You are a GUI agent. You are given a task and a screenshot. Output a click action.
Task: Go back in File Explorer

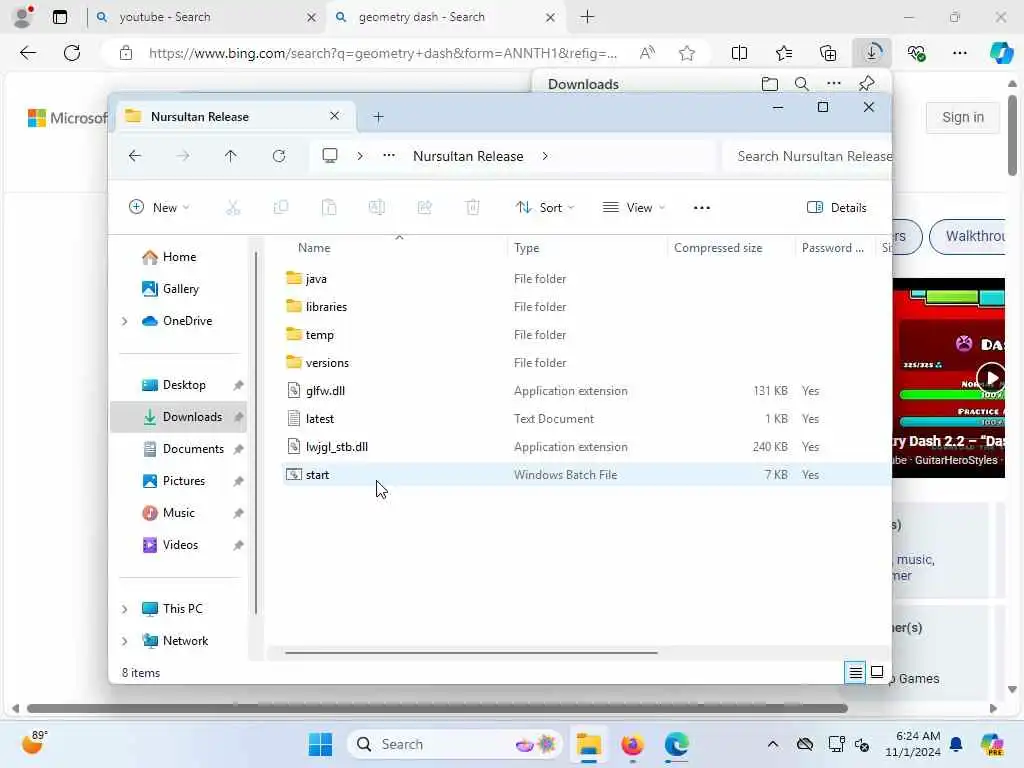pos(135,156)
